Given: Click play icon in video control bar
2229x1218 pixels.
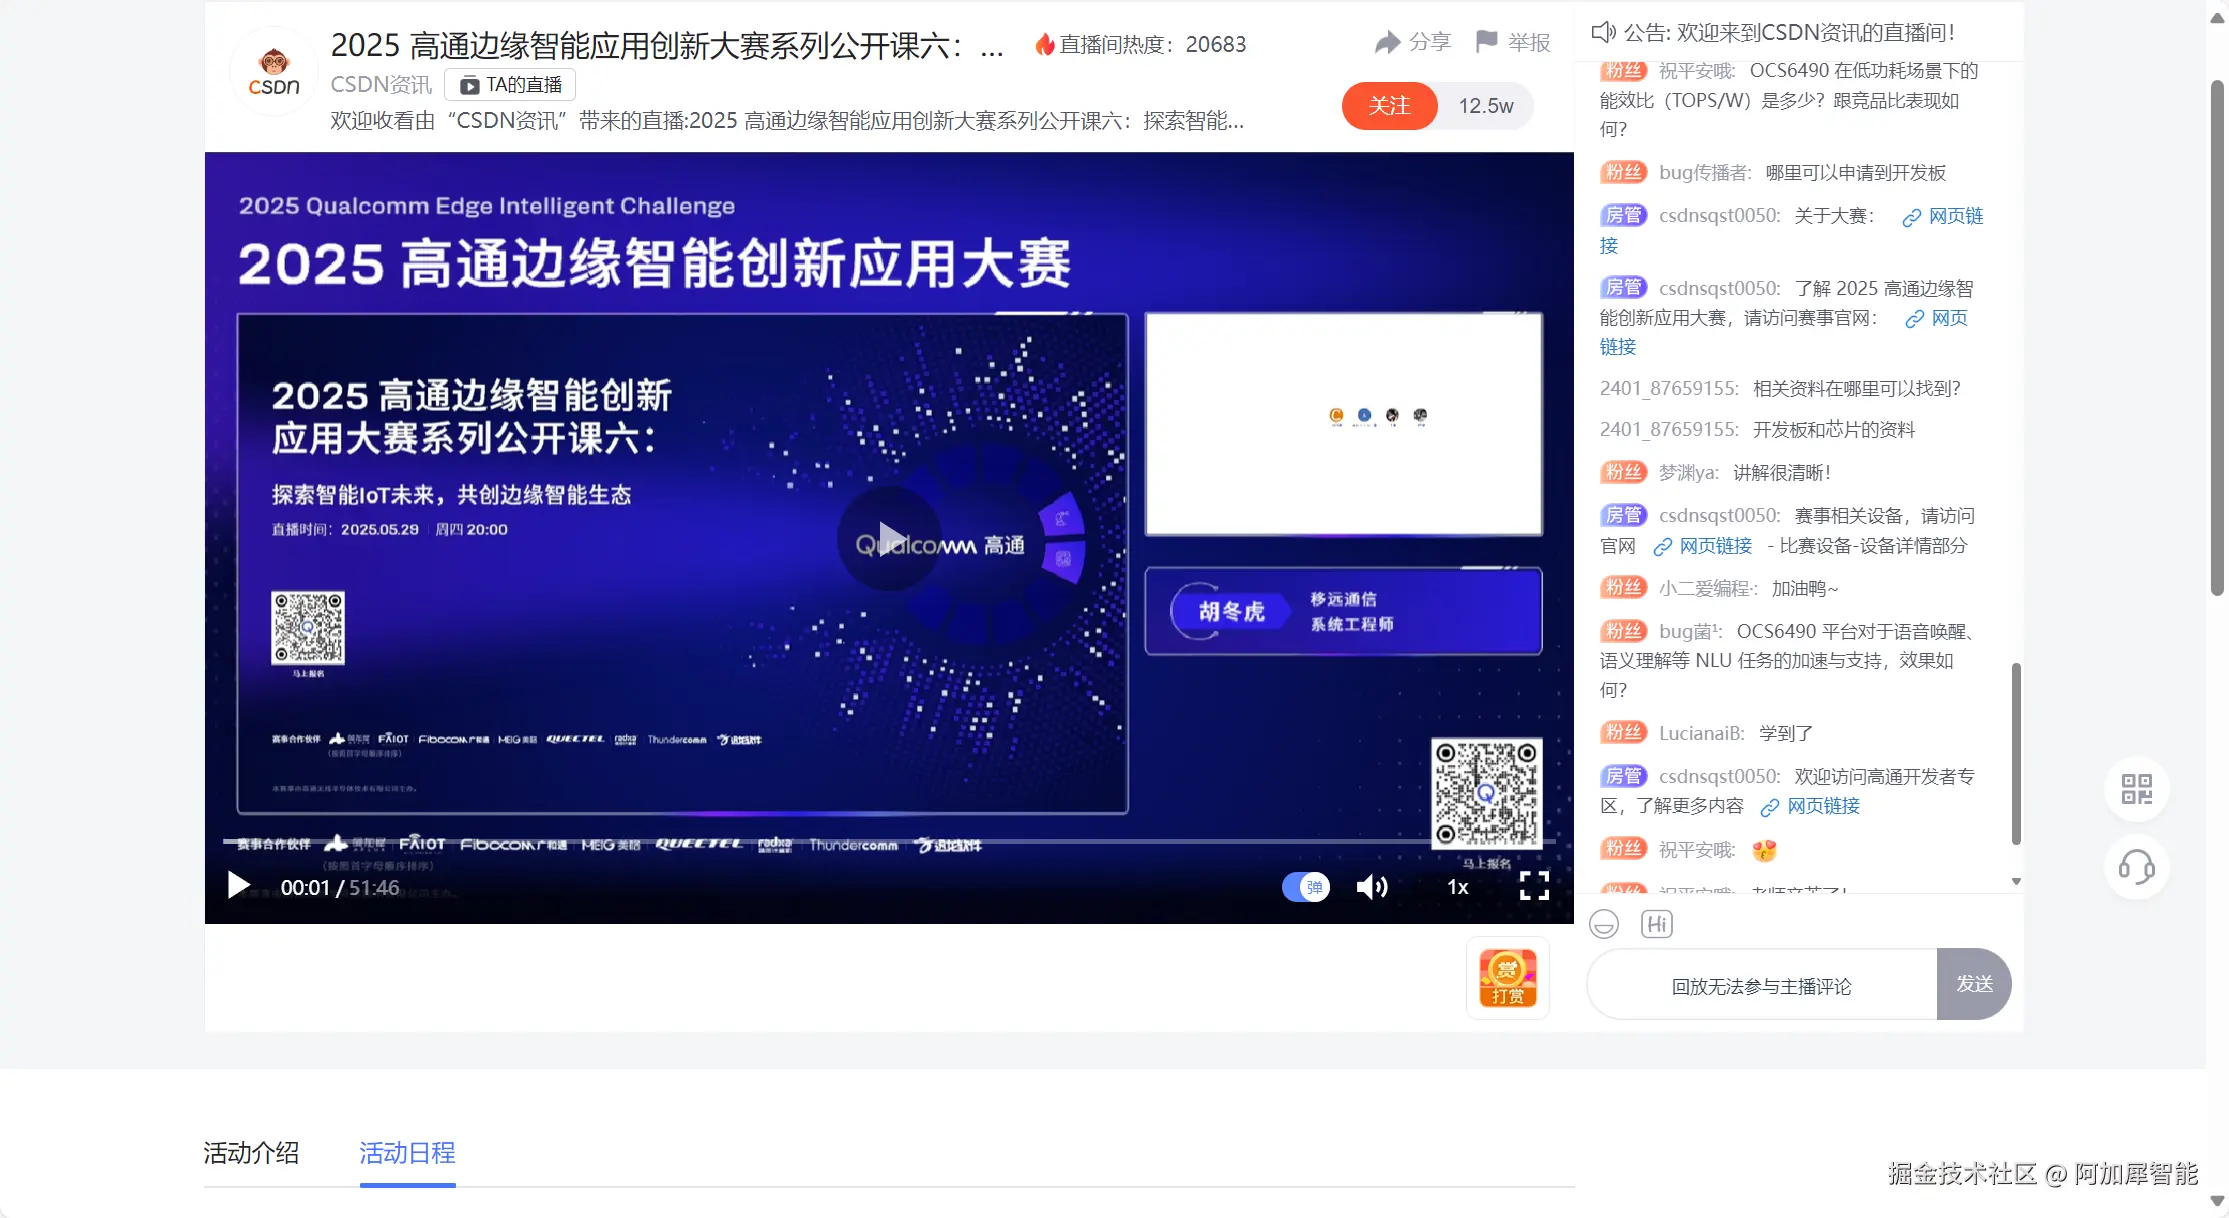Looking at the screenshot, I should (238, 886).
